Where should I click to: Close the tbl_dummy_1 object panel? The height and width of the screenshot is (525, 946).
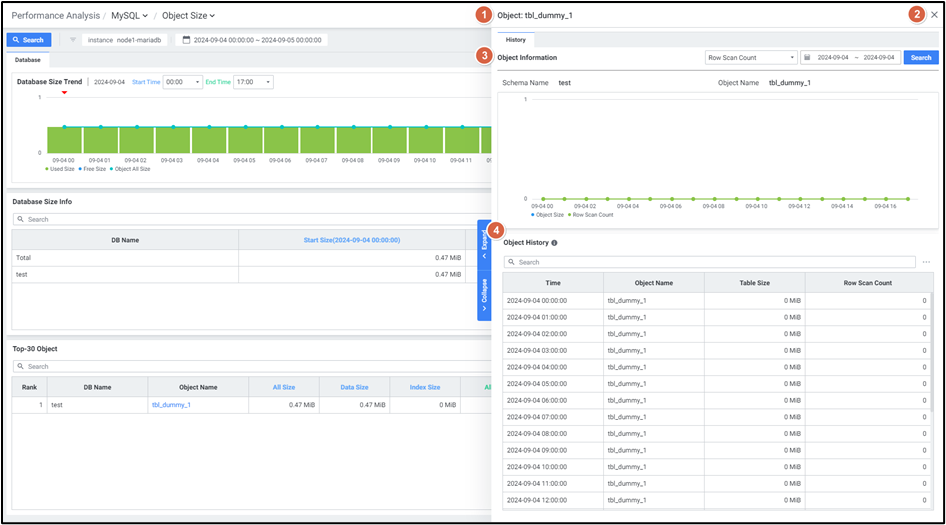tap(934, 15)
